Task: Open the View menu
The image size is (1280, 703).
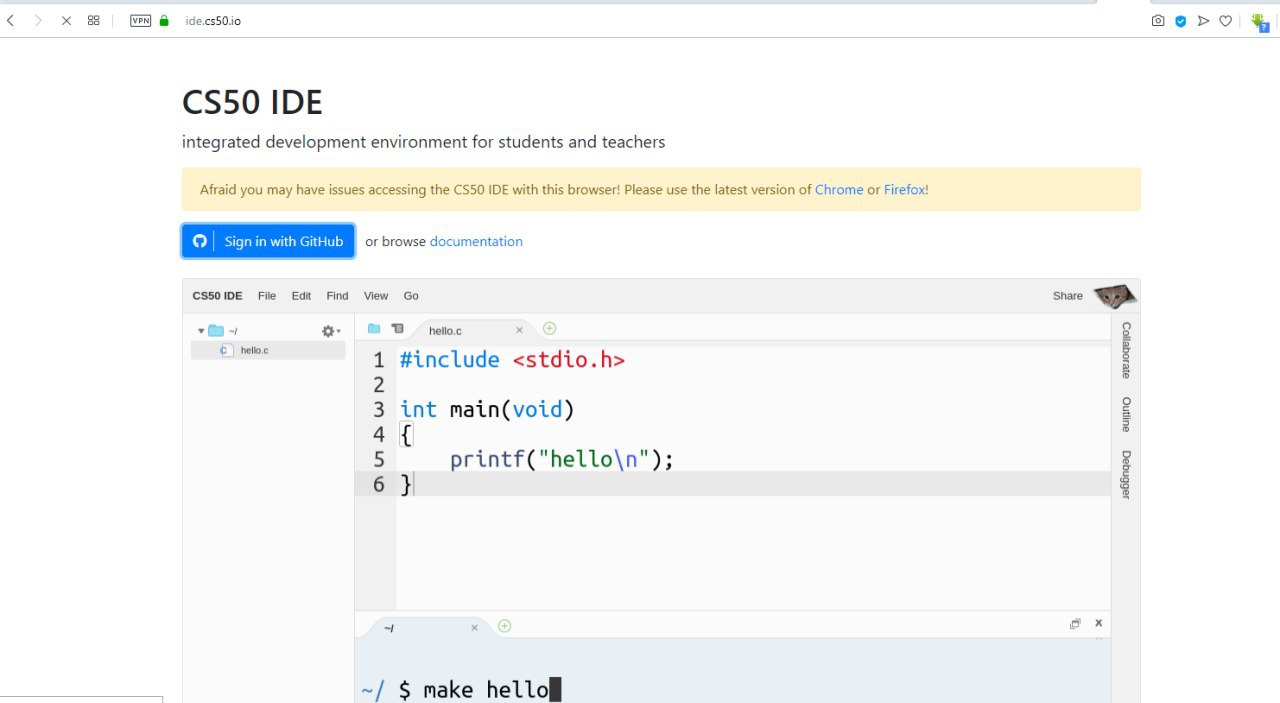Action: [376, 296]
